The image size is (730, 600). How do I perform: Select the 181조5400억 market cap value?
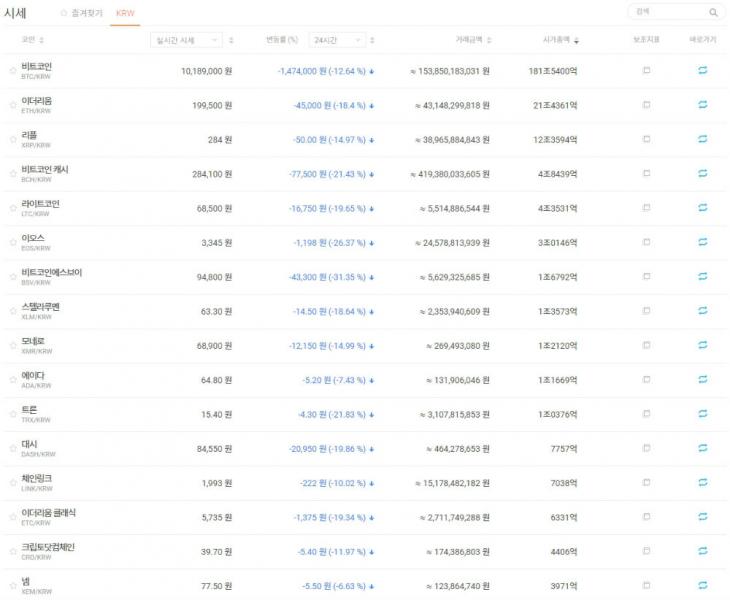[x=553, y=71]
